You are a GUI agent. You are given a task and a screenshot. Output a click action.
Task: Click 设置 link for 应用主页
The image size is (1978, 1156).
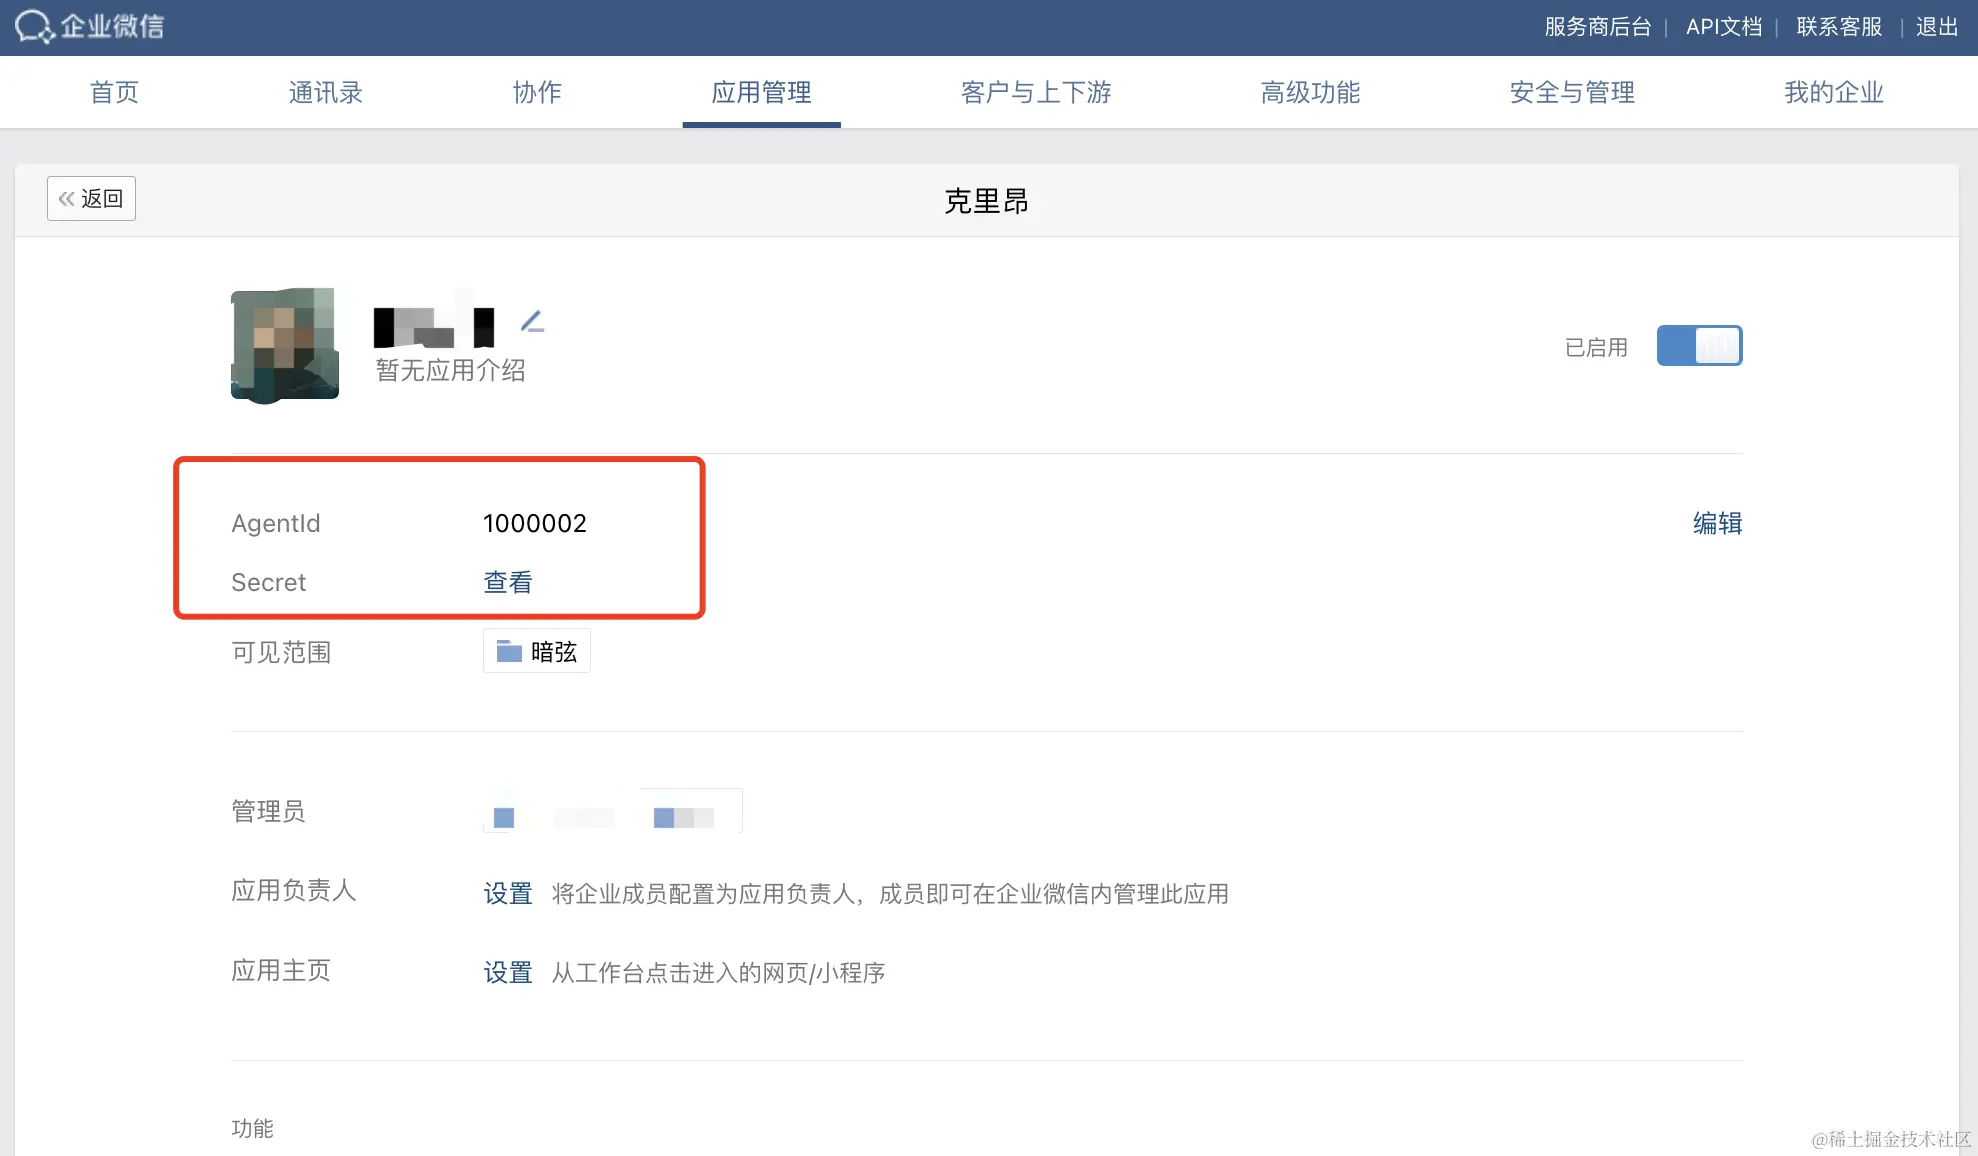coord(508,972)
